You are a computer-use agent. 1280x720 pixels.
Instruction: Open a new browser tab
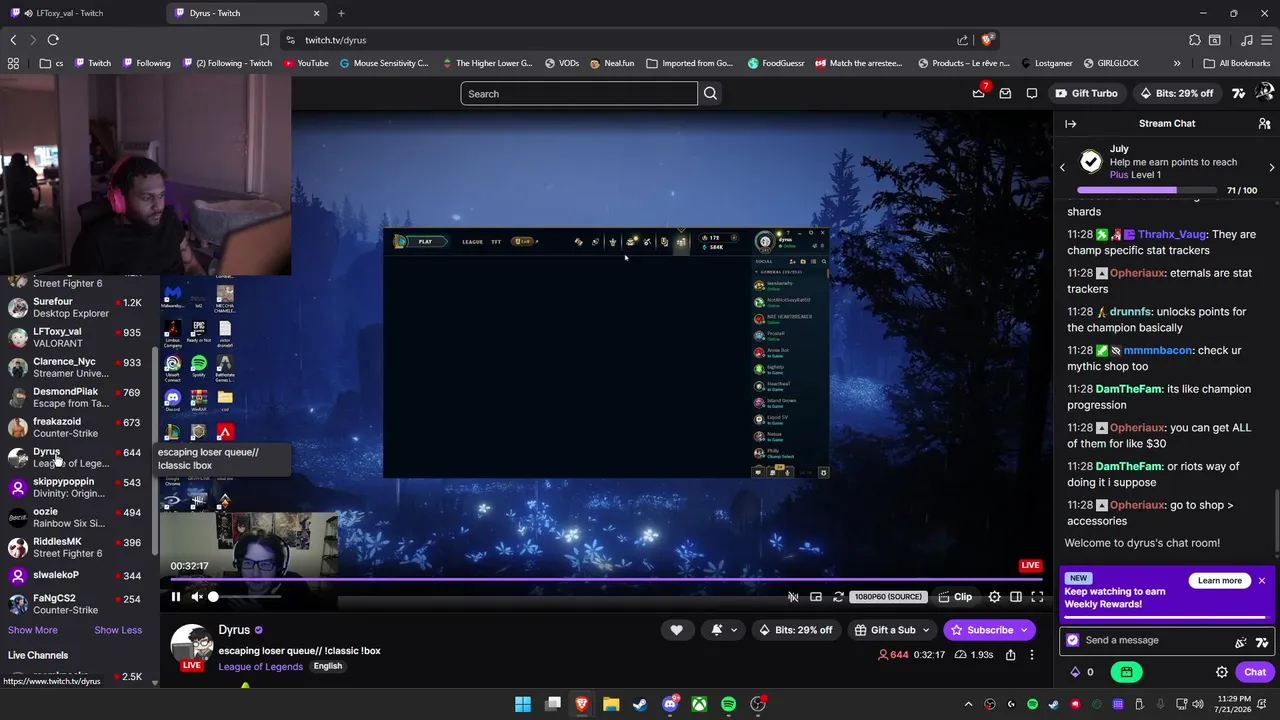pyautogui.click(x=341, y=13)
